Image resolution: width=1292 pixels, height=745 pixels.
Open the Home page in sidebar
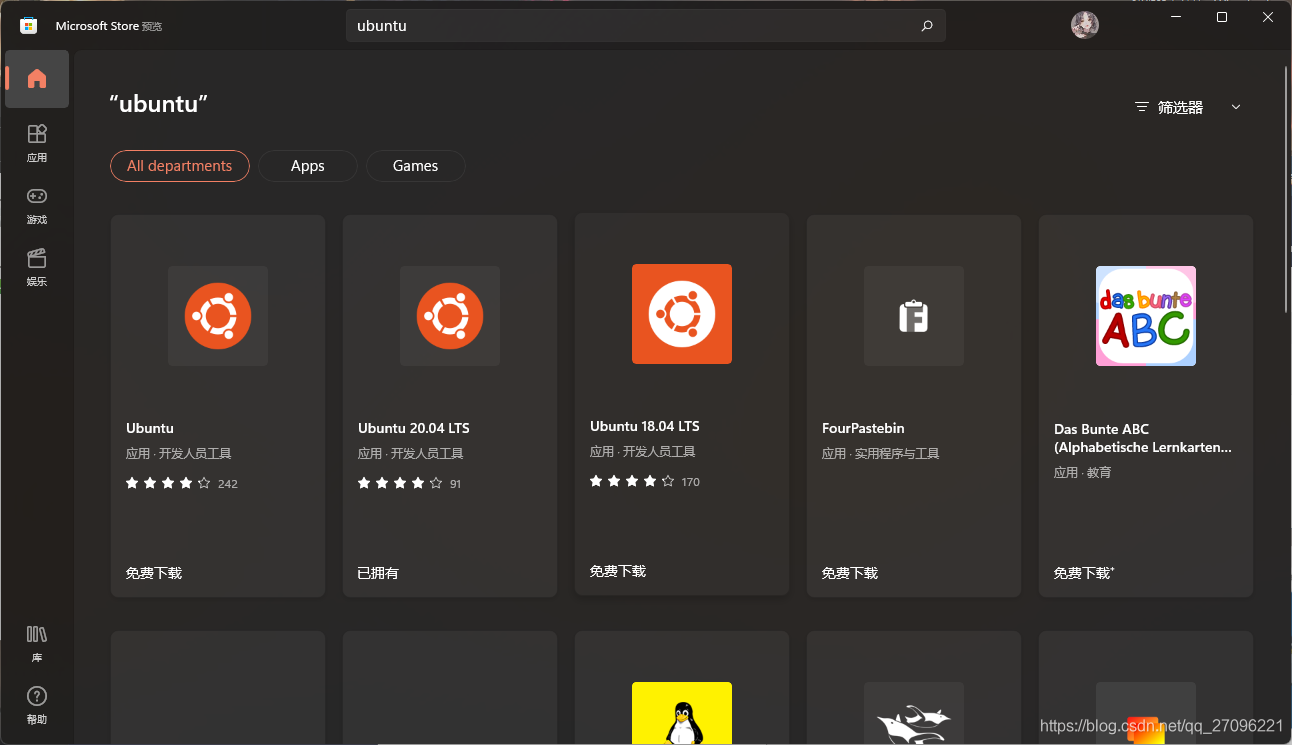point(37,79)
